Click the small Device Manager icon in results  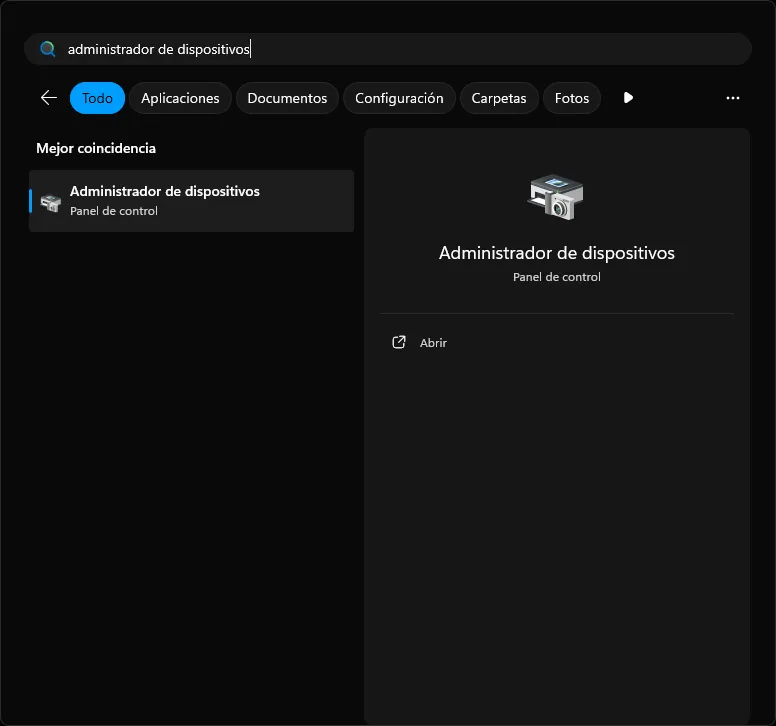[x=50, y=202]
